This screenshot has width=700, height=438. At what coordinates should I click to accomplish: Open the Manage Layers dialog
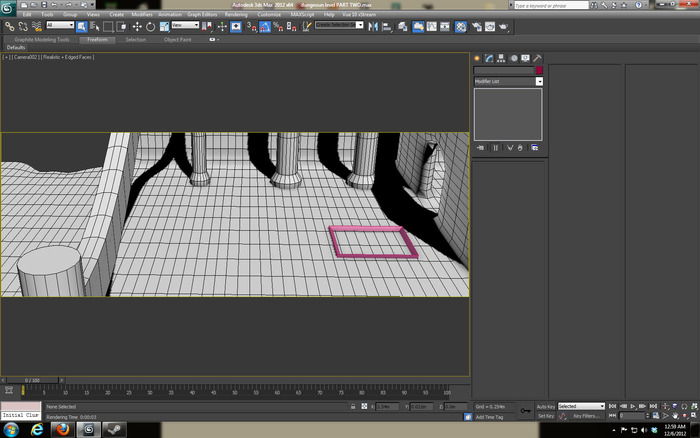(x=402, y=27)
